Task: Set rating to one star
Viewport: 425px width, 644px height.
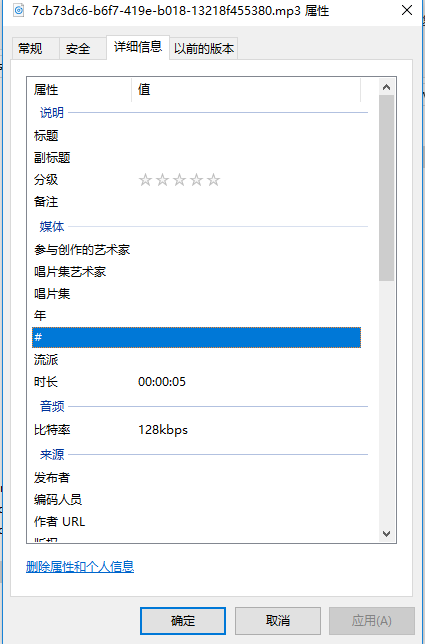Action: [x=145, y=180]
